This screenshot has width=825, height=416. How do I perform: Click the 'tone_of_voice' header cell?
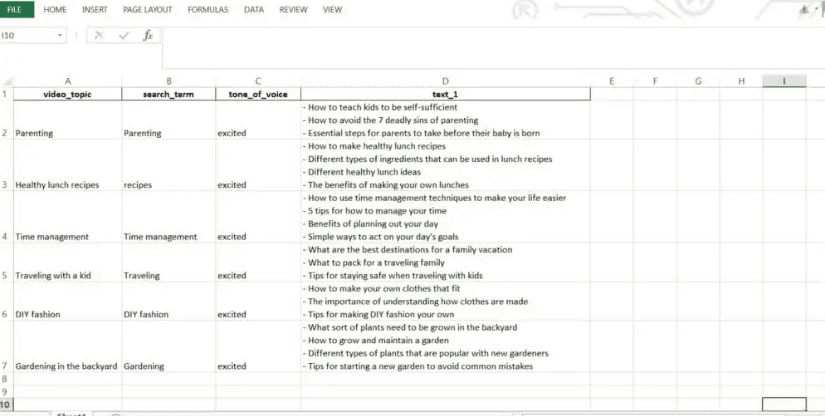point(258,94)
